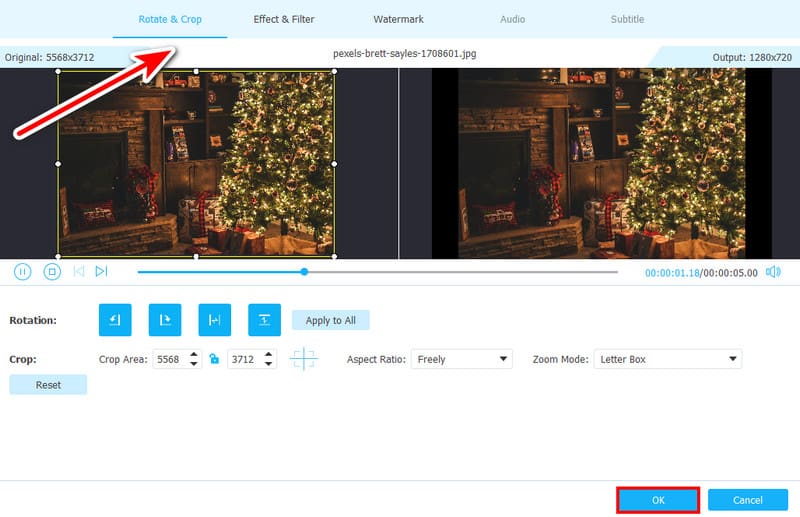Mute audio with the speaker icon
800x517 pixels.
point(774,272)
